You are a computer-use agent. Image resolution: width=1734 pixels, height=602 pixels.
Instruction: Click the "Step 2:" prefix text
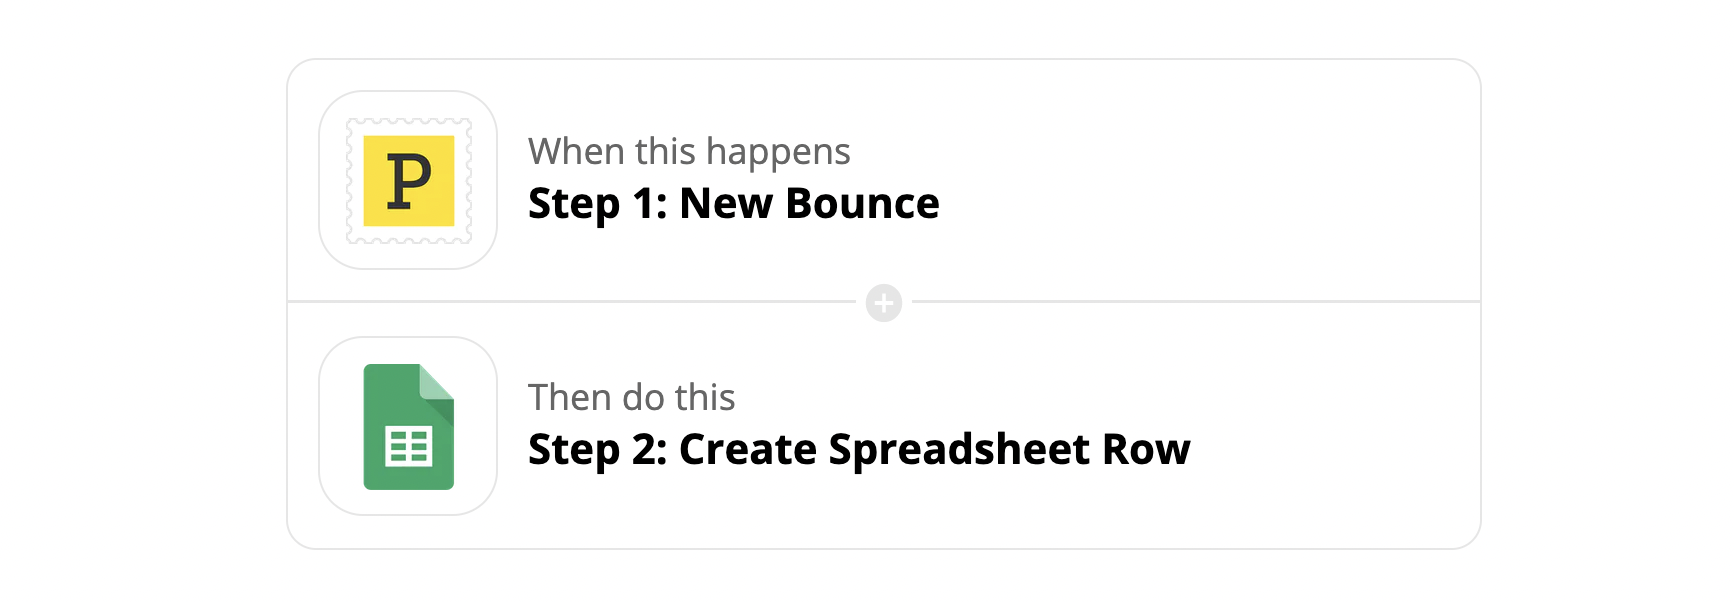point(597,450)
